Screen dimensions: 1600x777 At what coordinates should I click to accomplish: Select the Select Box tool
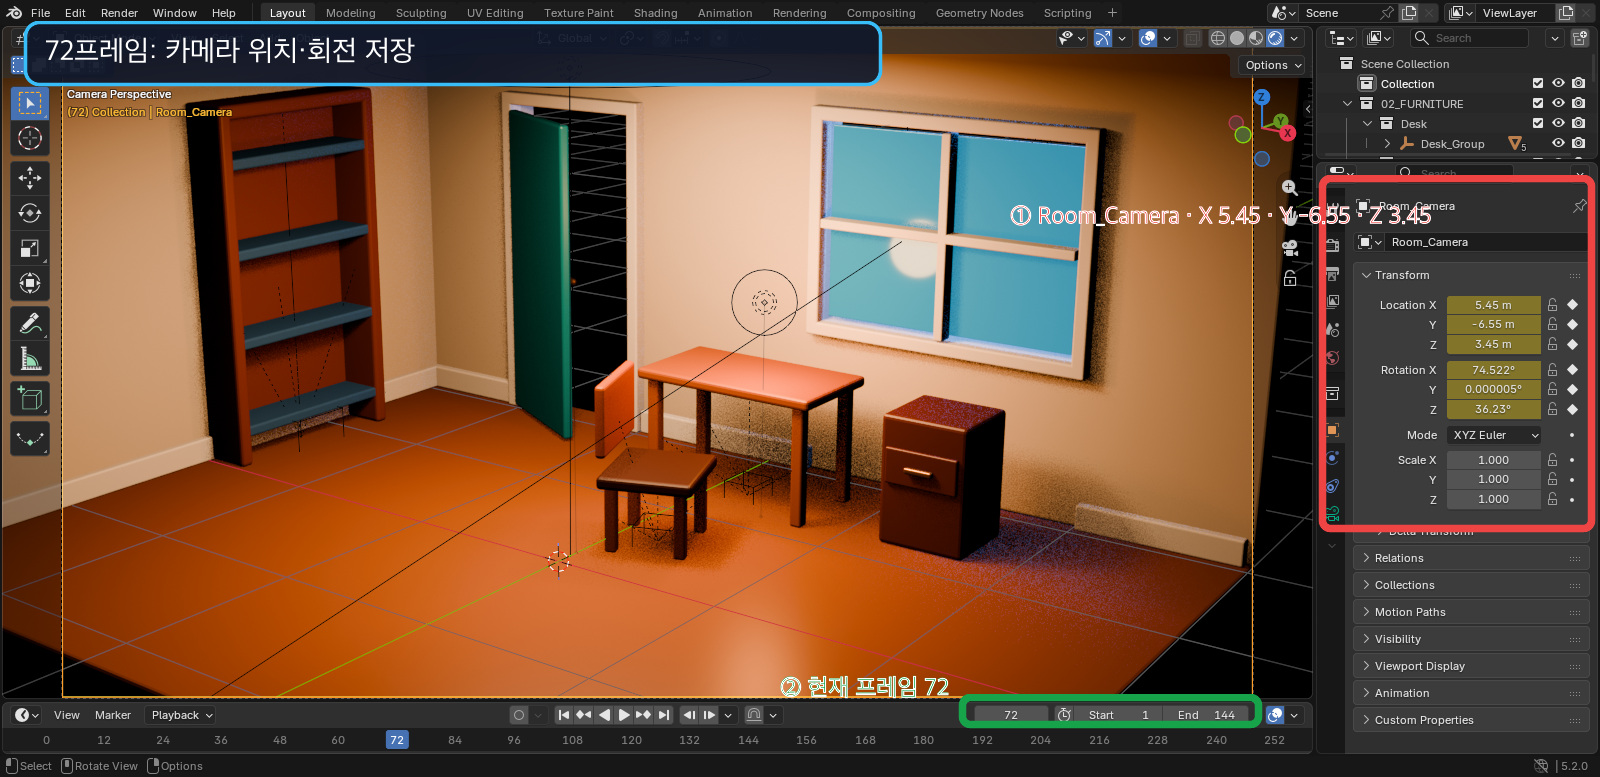(30, 103)
